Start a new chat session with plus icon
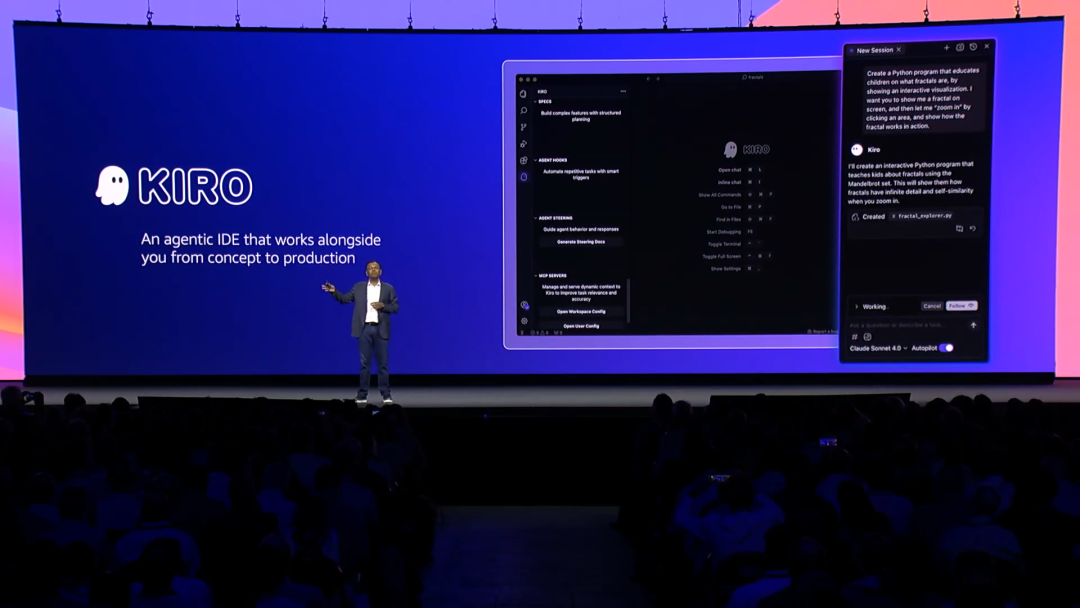1080x608 pixels. click(946, 48)
